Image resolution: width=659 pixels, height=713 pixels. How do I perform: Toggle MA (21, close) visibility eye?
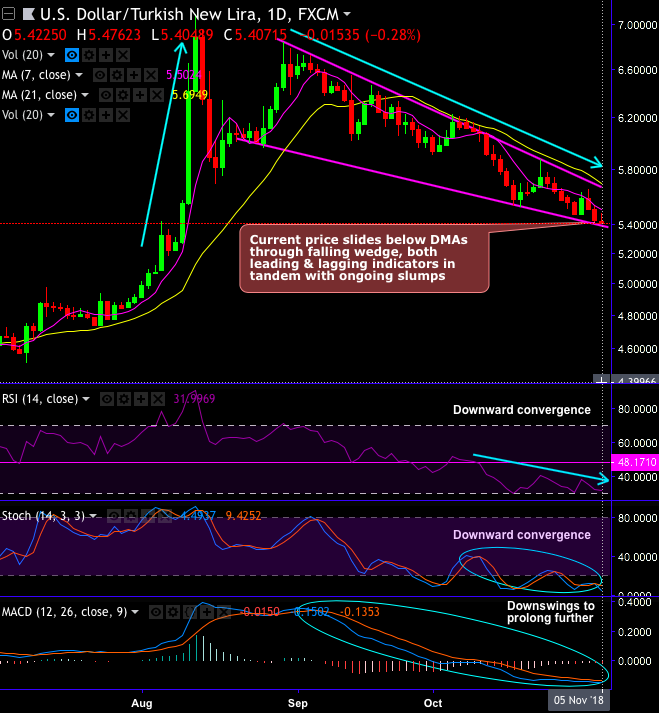click(106, 95)
